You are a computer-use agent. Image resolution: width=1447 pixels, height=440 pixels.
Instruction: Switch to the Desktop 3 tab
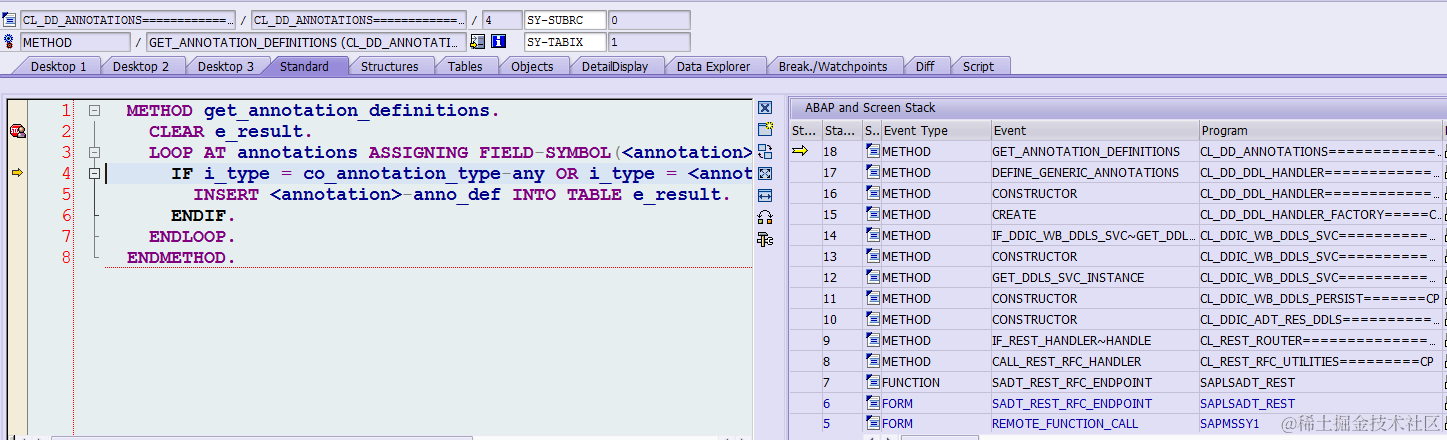[x=225, y=66]
